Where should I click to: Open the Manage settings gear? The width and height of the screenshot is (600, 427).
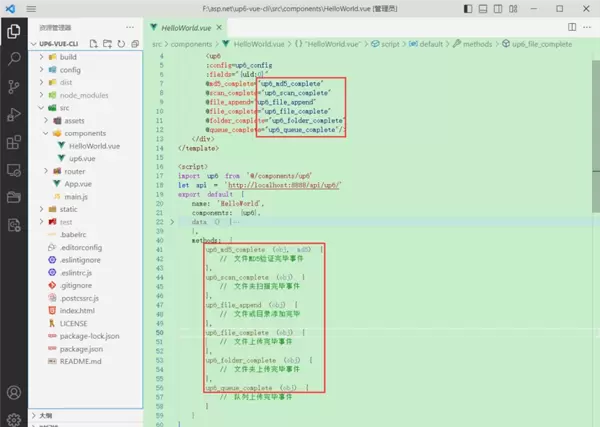tap(14, 418)
